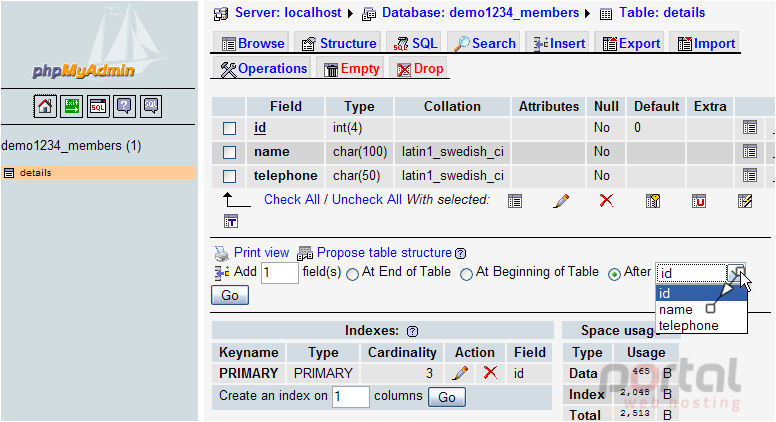Select At End of Table radio
776x422 pixels.
352,274
